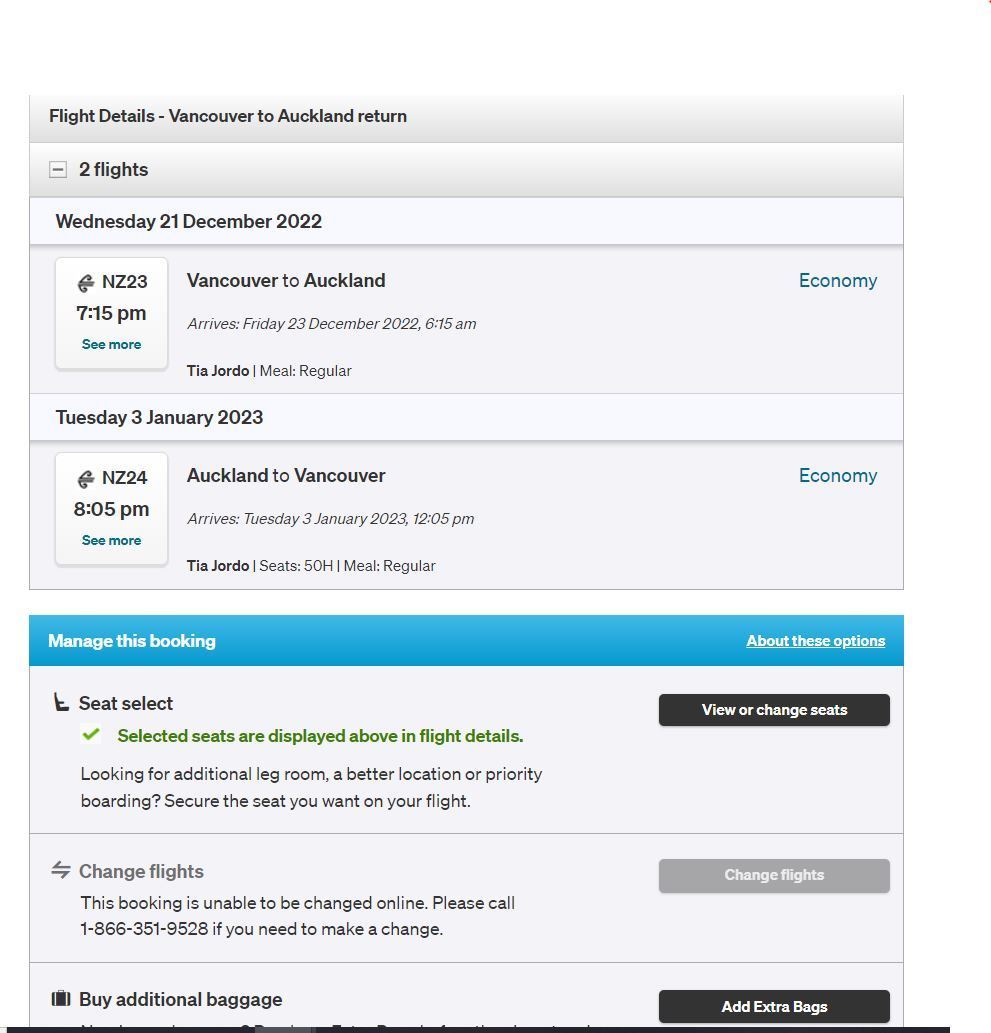
Task: Click the Change flights arrows icon
Action: [x=61, y=870]
